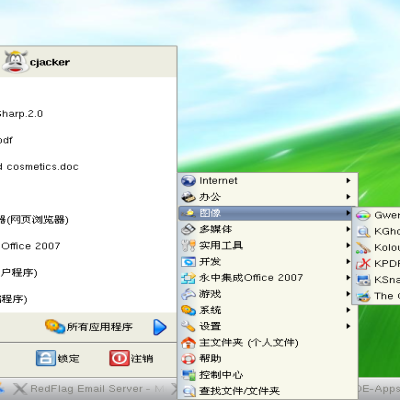The width and height of the screenshot is (400, 400).
Task: Open 主文件夹 (个人文件) menu entry
Action: [x=268, y=343]
